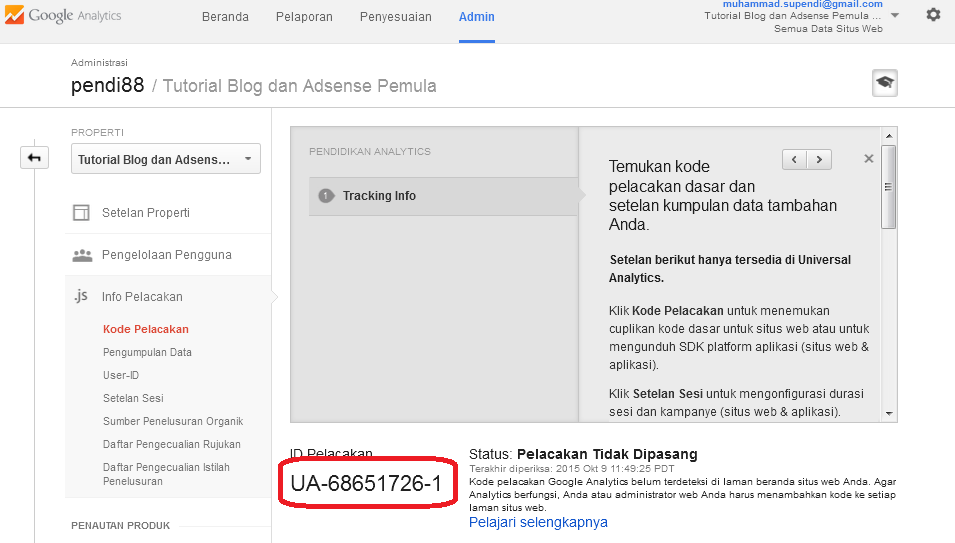Open the Tutorial Blog dan Adsens property dropdown
955x543 pixels.
[x=166, y=159]
